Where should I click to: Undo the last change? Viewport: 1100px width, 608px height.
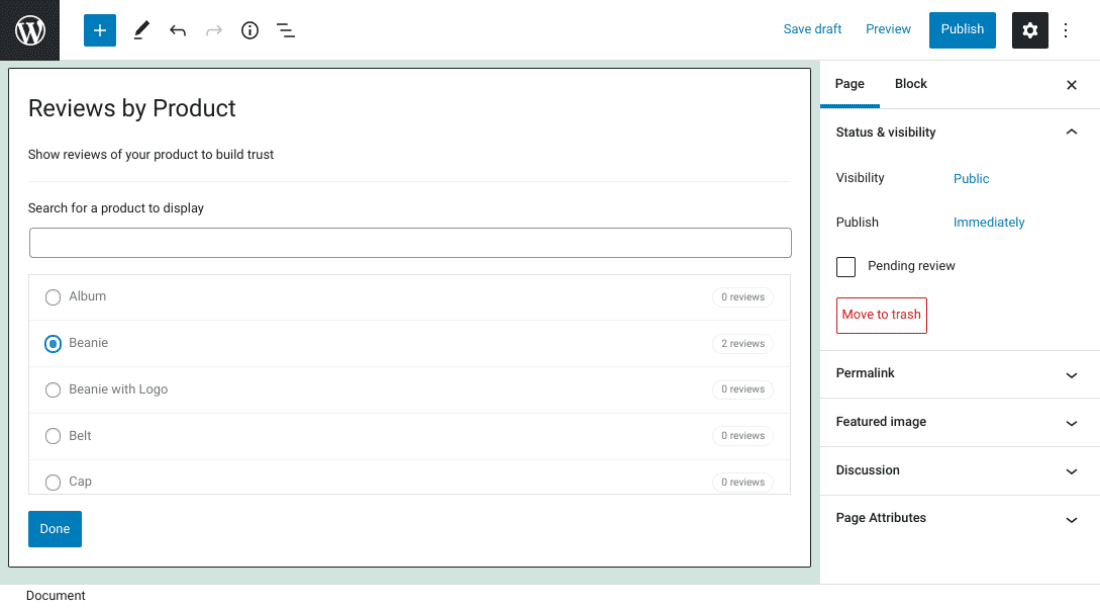pyautogui.click(x=177, y=30)
